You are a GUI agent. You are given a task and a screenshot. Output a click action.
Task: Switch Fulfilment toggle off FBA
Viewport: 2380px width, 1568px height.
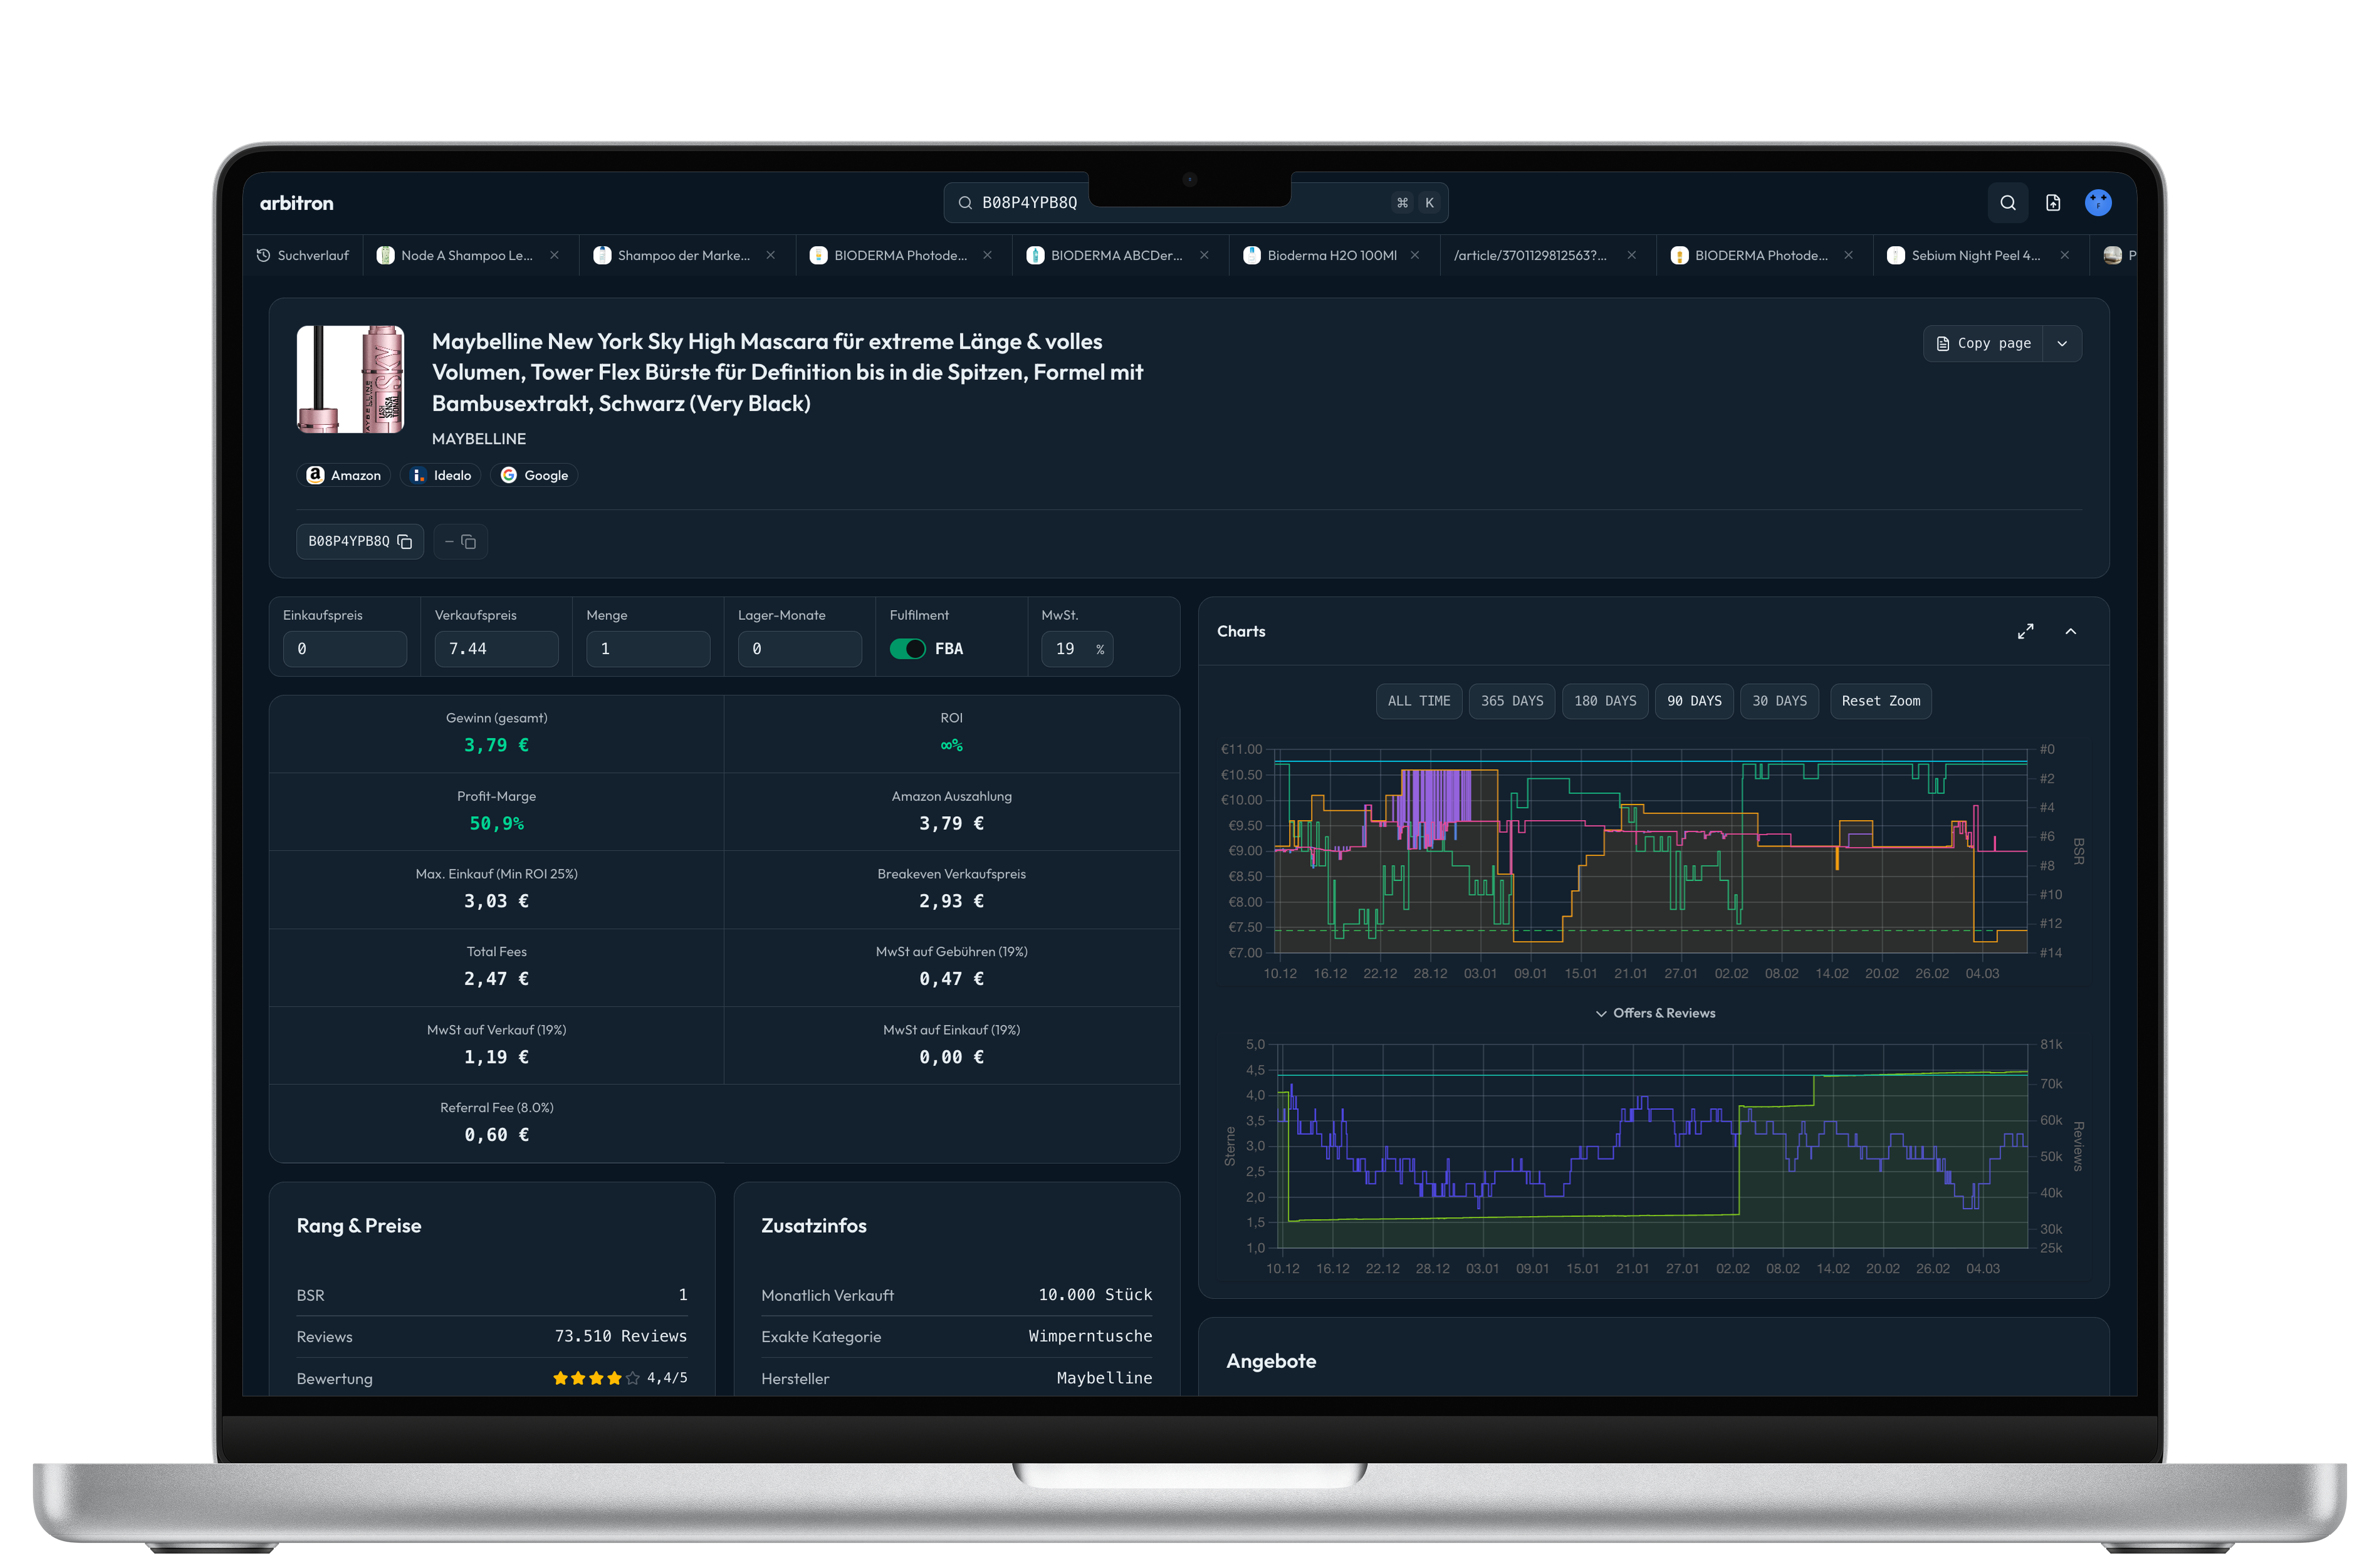(908, 648)
